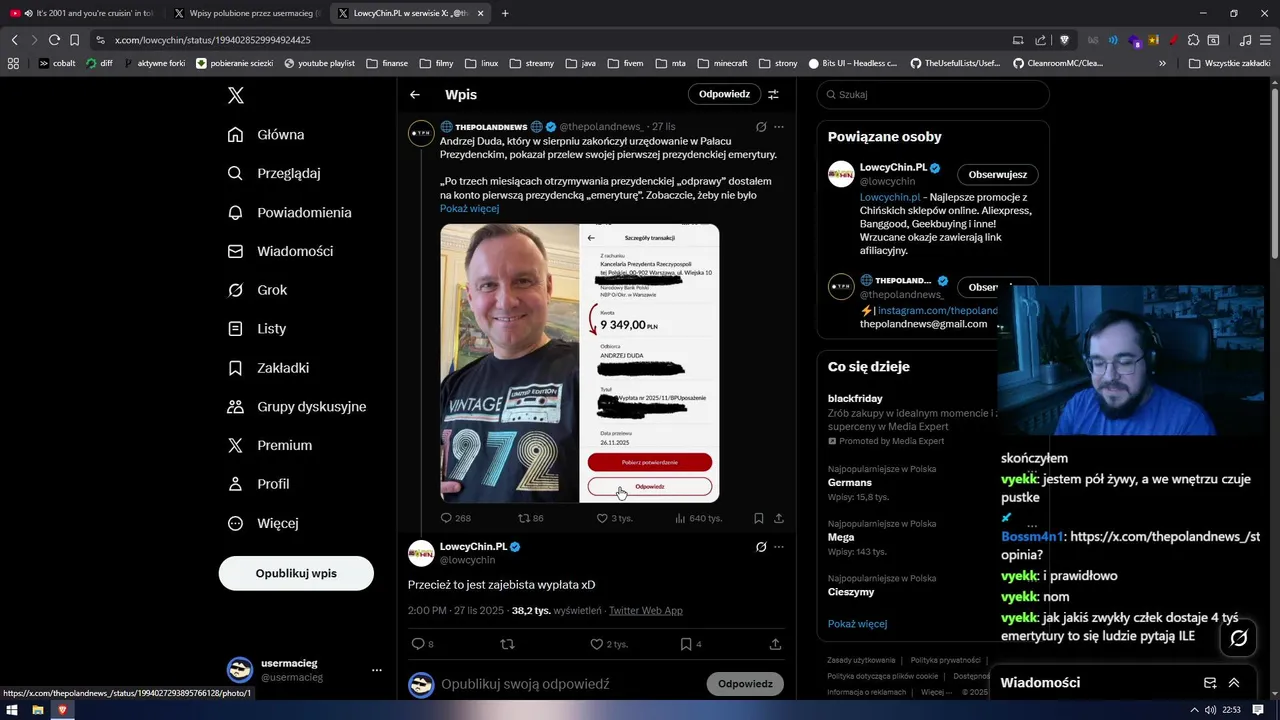Viewport: 1280px width, 720px height.
Task: Open the Lowcychin.pl bio link
Action: point(890,198)
